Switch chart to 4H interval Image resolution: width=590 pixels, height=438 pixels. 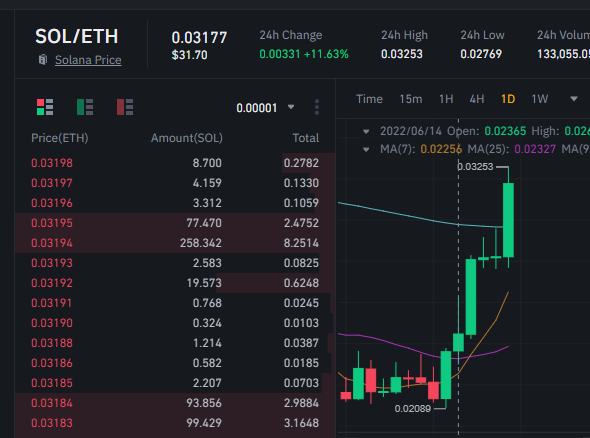[x=477, y=99]
